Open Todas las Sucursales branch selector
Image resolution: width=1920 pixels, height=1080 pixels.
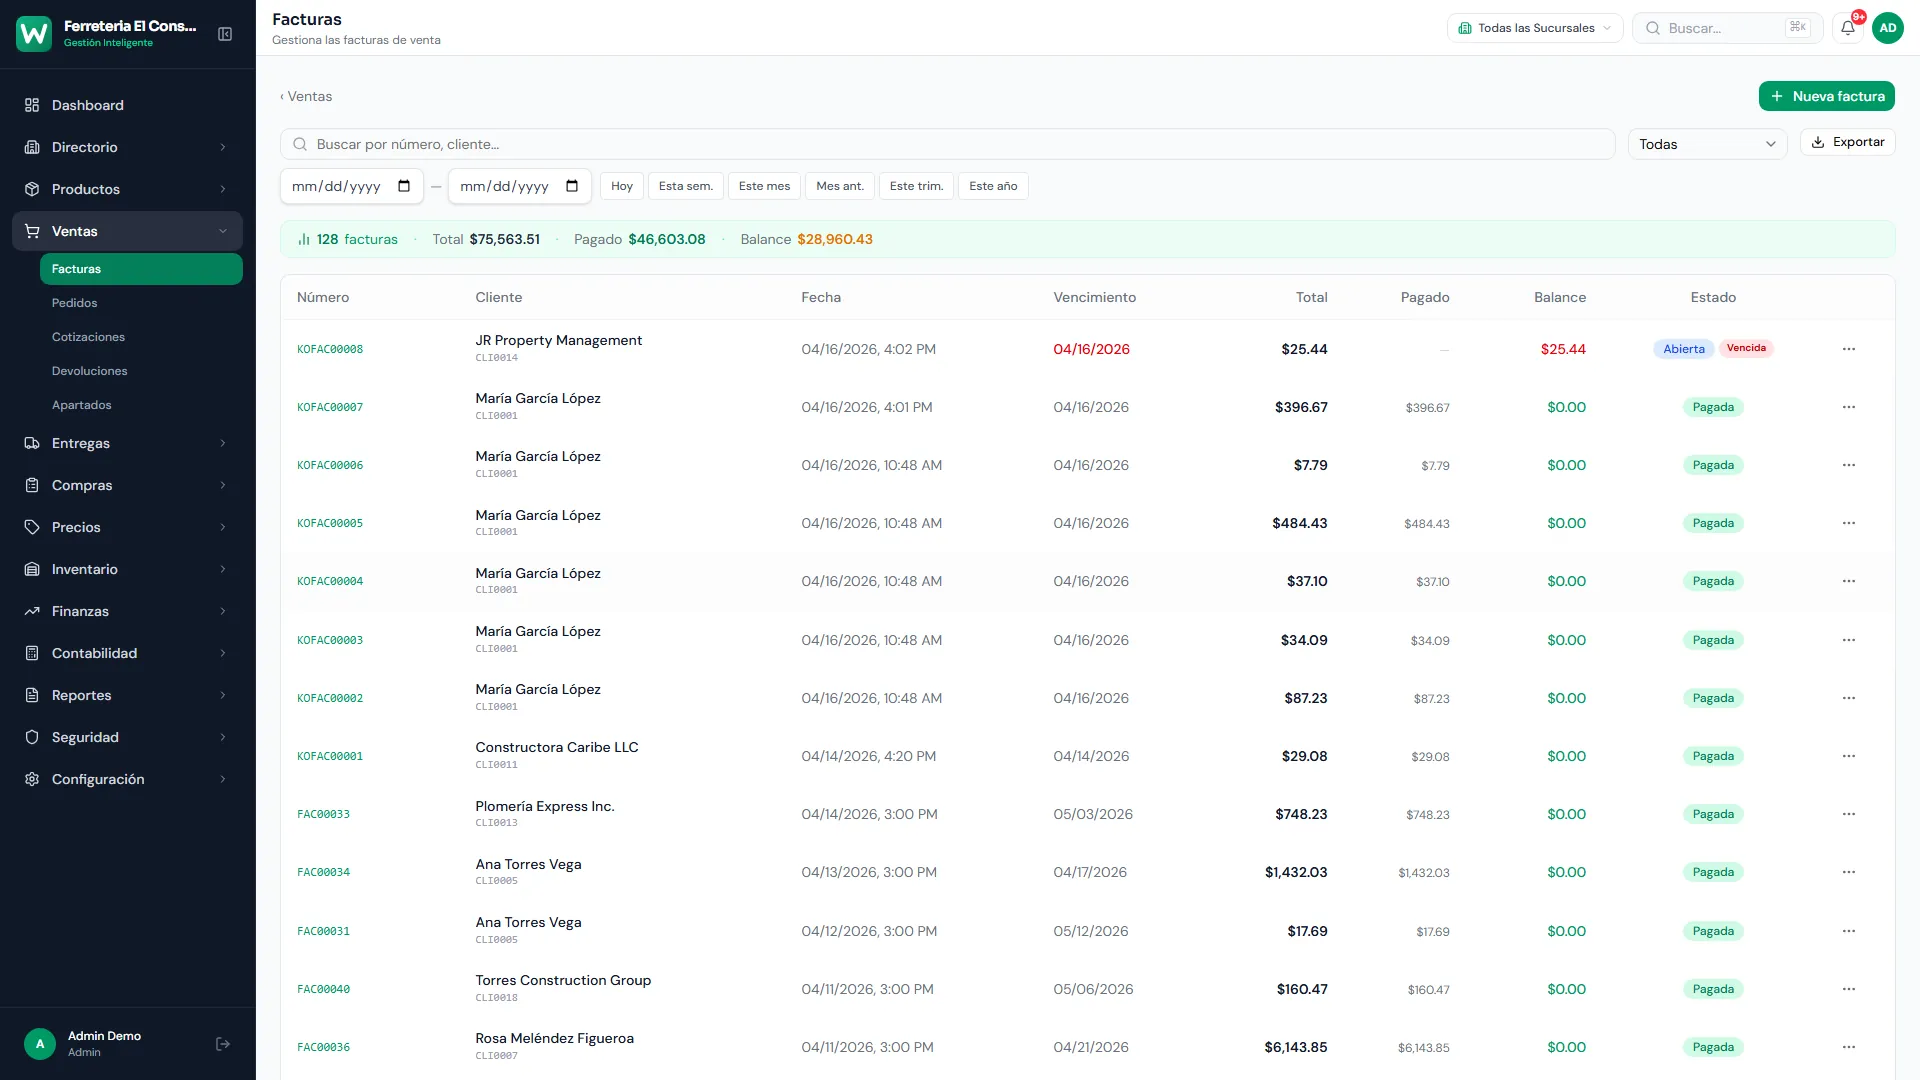pyautogui.click(x=1534, y=28)
